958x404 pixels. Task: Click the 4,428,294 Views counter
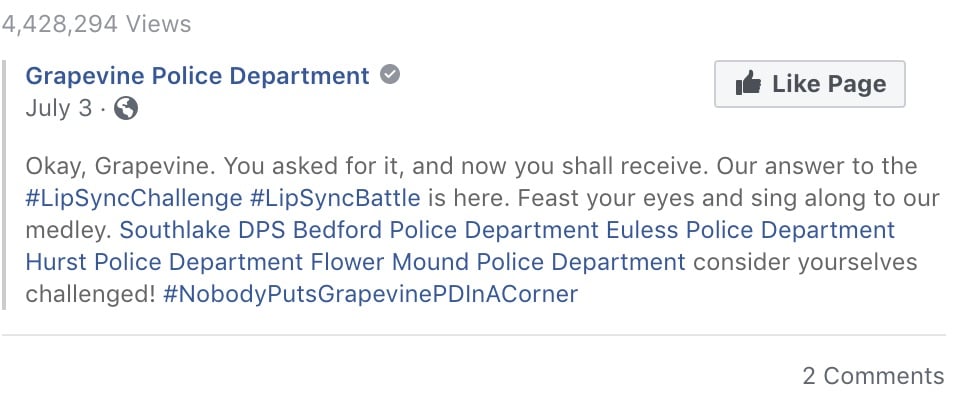[x=96, y=24]
